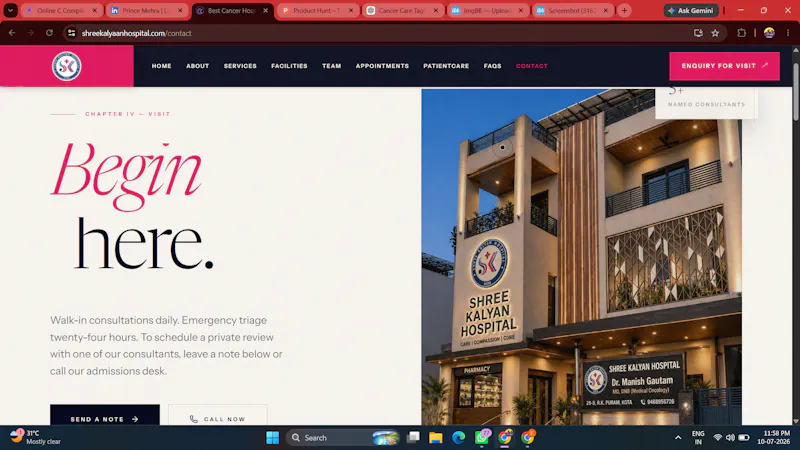Click the battery icon in system tray
This screenshot has height=450, width=800.
744,438
